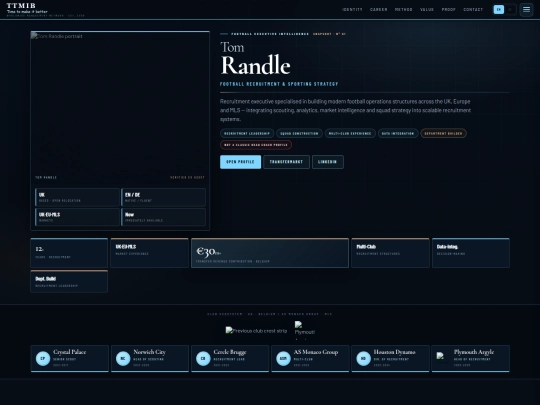
Task: Select the Plymouth Argyle club card
Action: tap(470, 359)
